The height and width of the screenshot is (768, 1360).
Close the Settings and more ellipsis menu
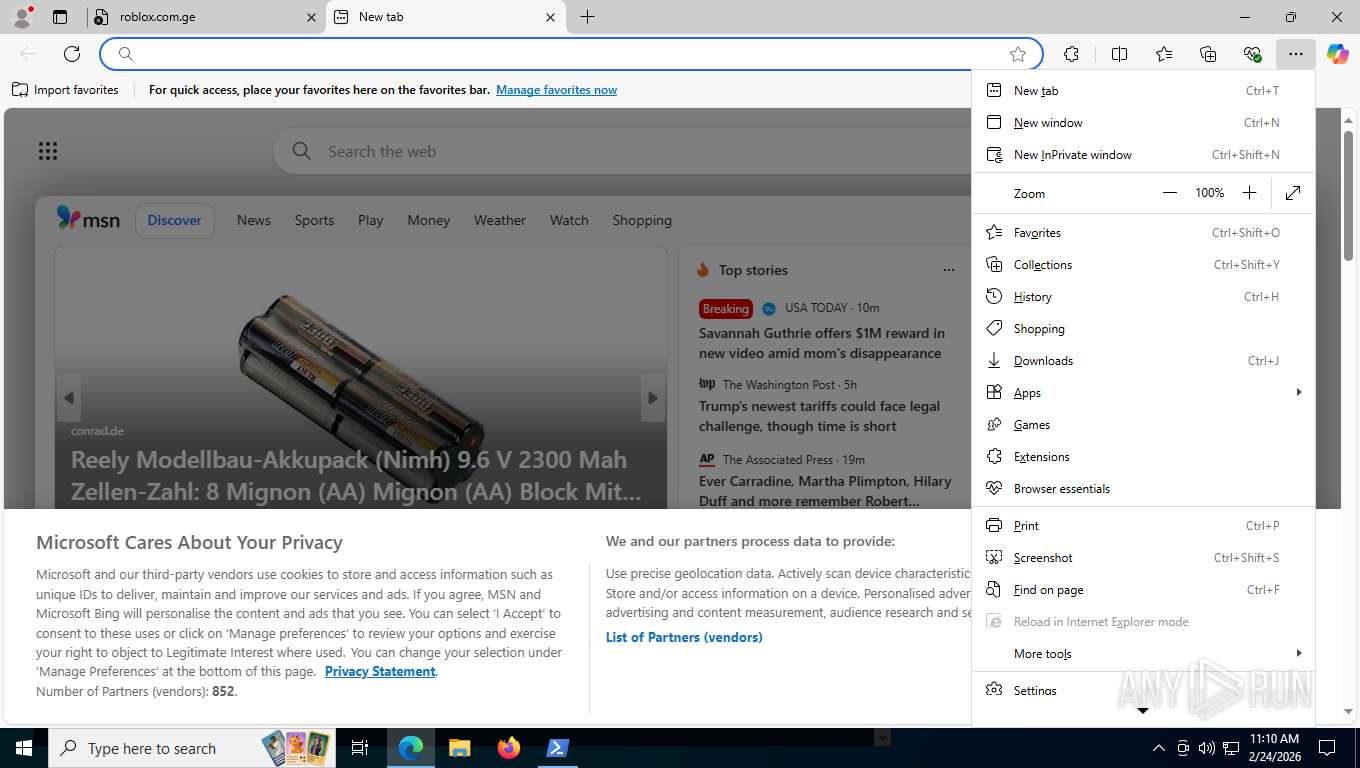pyautogui.click(x=1296, y=54)
